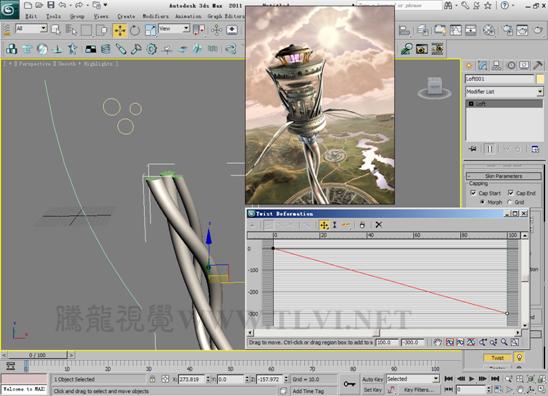Select the Select and Rotate tool
This screenshot has height=396, width=548.
135,30
